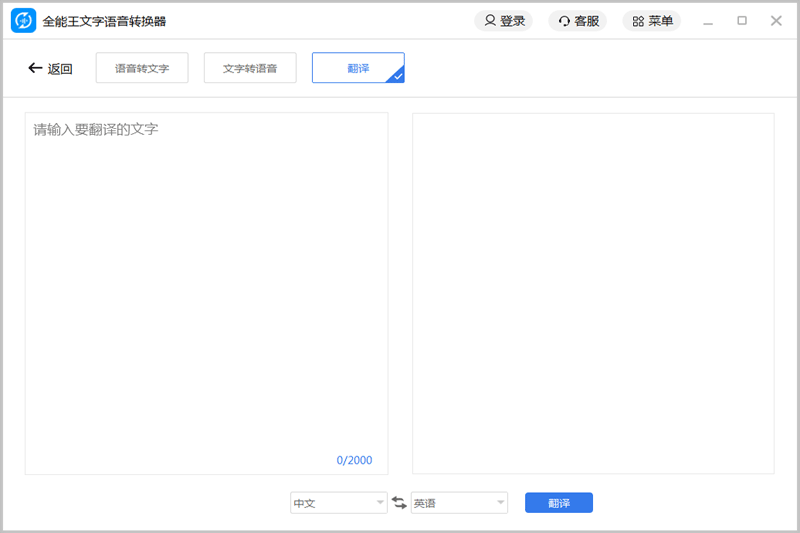The height and width of the screenshot is (533, 800).
Task: Switch to the 语音转文字 tab
Action: point(142,68)
